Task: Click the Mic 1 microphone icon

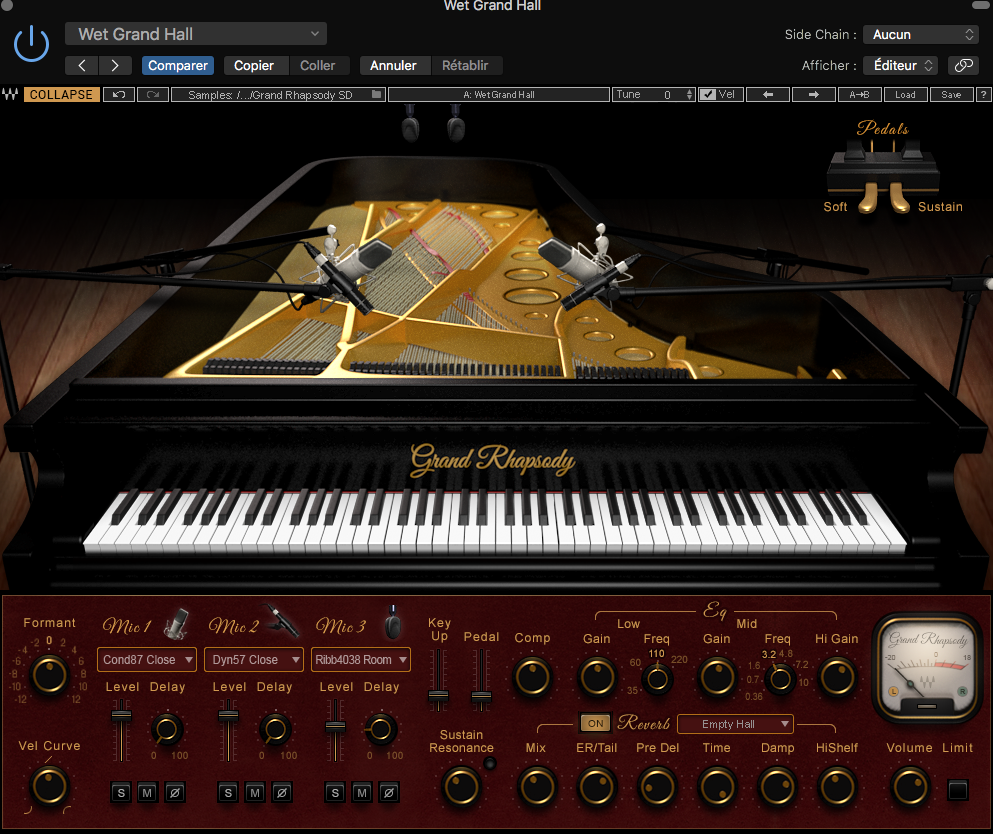Action: (x=175, y=622)
